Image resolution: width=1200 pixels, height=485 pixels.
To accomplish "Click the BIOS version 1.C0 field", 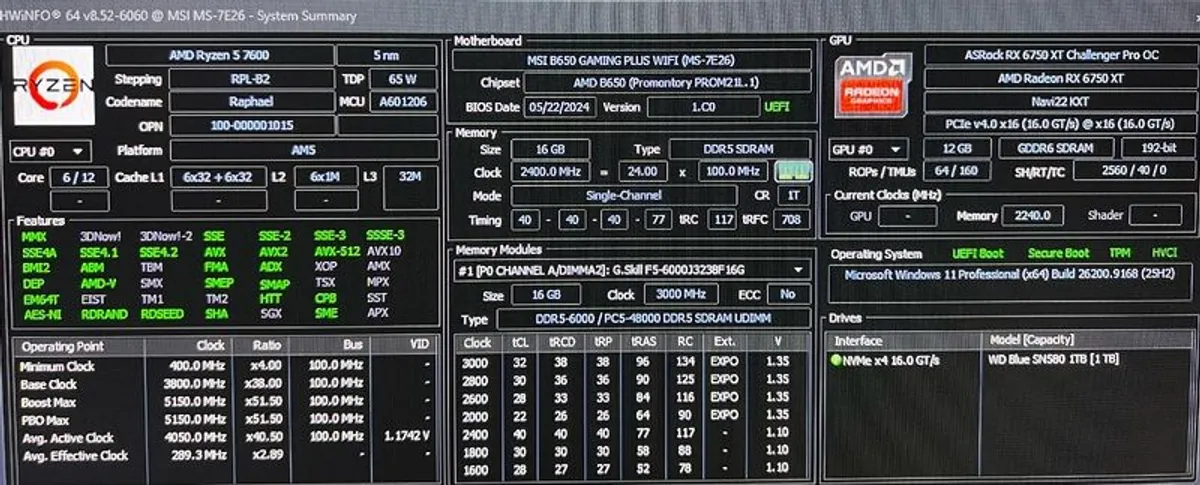I will pyautogui.click(x=702, y=107).
